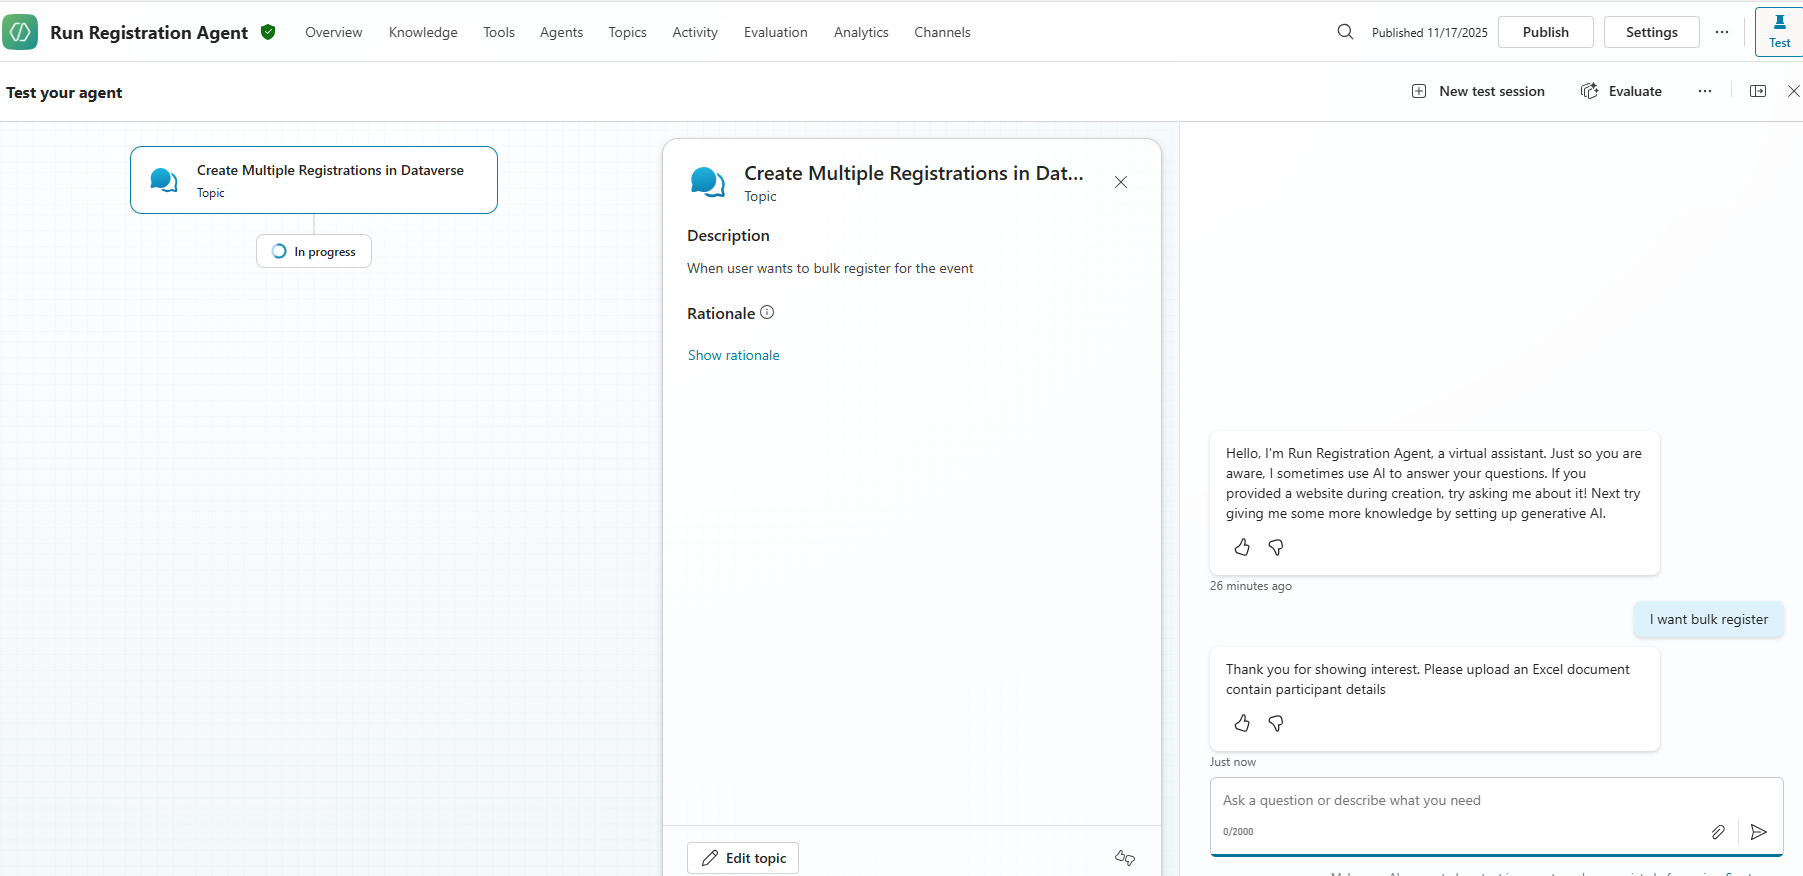The width and height of the screenshot is (1803, 876).
Task: Click the search magnifier icon
Action: tap(1345, 32)
